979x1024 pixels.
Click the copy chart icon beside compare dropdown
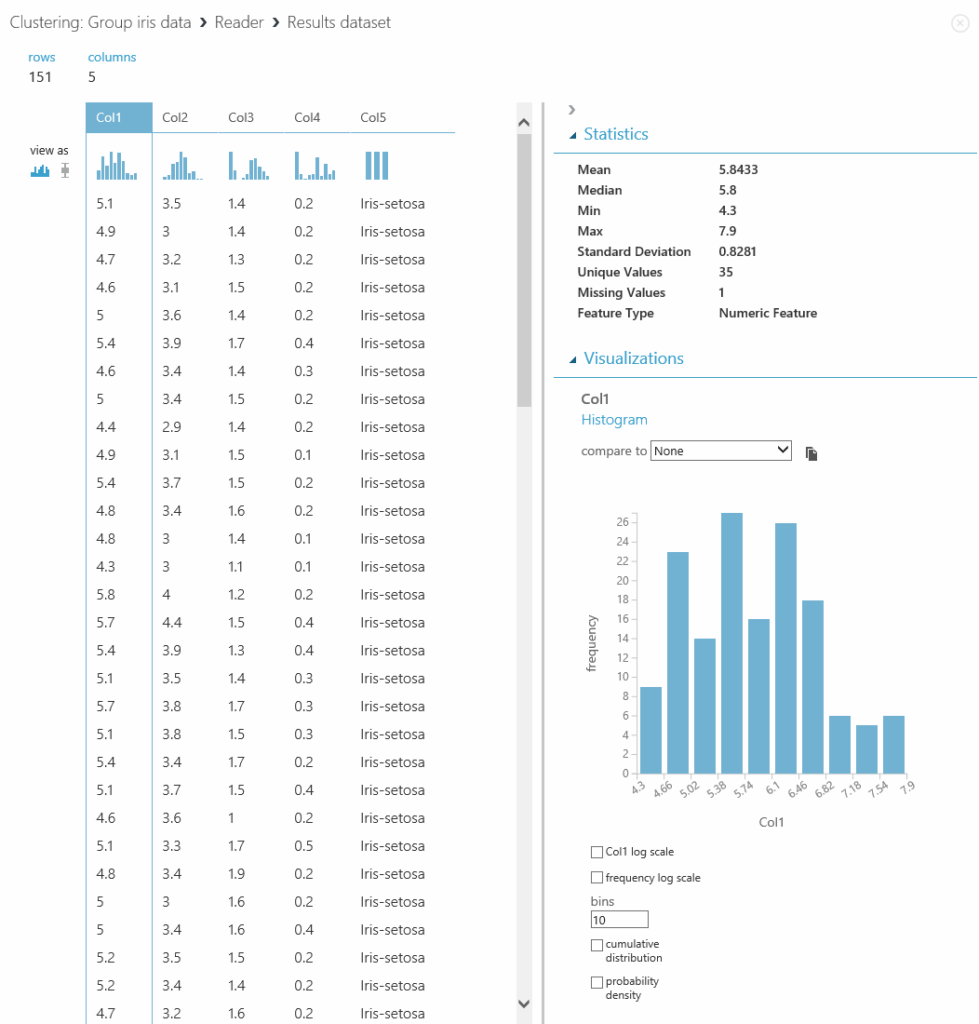tap(811, 453)
